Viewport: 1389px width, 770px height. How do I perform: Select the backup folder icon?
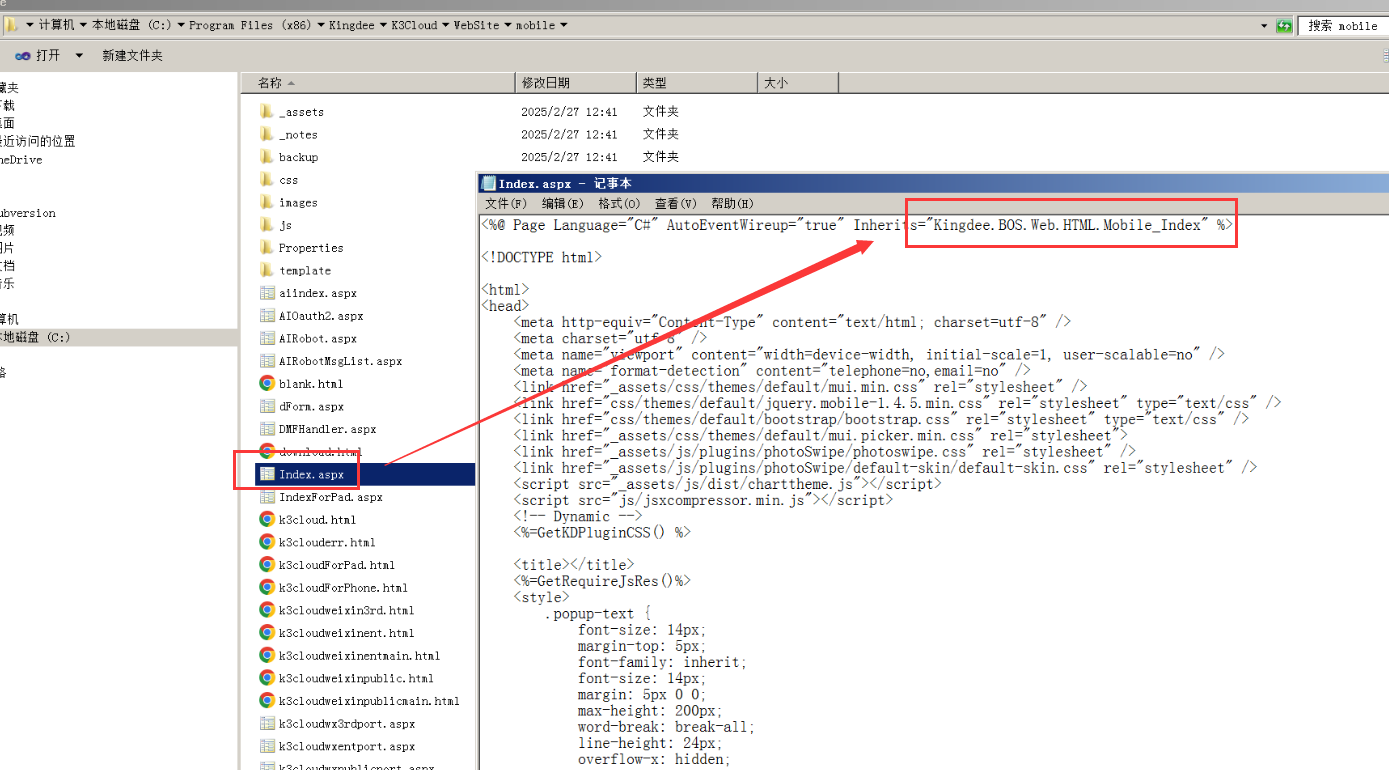pyautogui.click(x=266, y=157)
